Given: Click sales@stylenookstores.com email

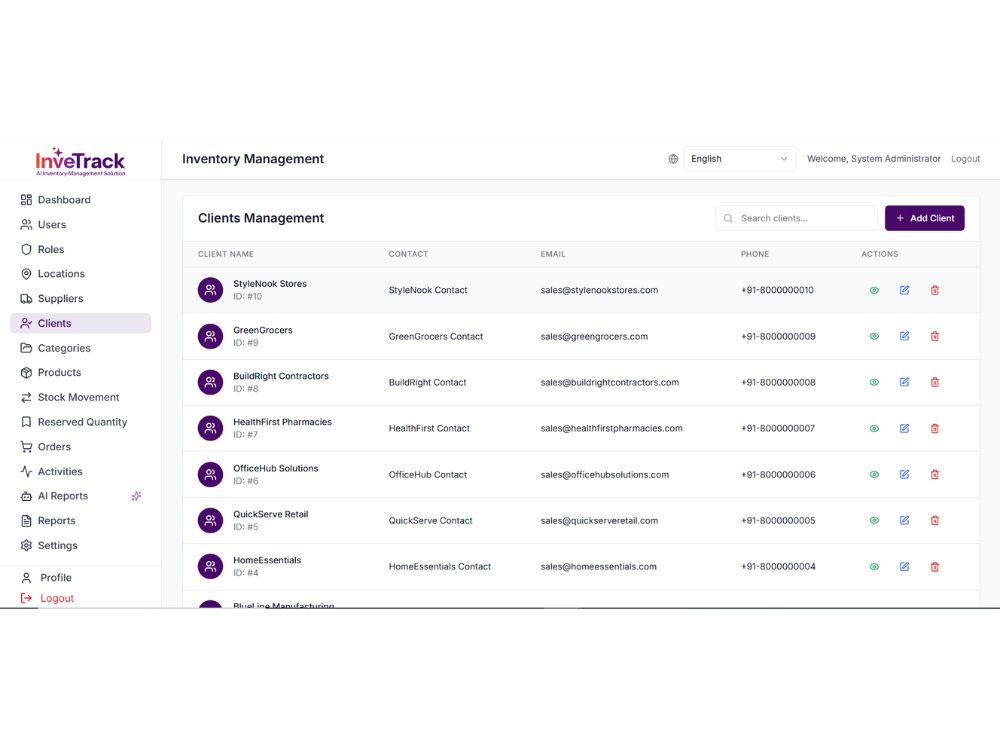Looking at the screenshot, I should (599, 290).
